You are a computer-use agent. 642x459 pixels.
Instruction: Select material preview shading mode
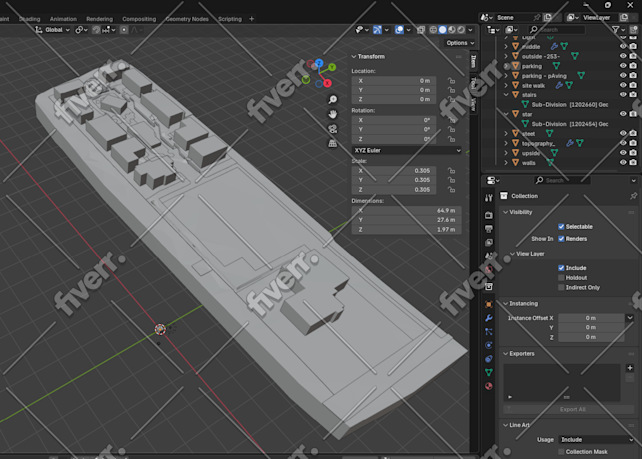(x=452, y=29)
